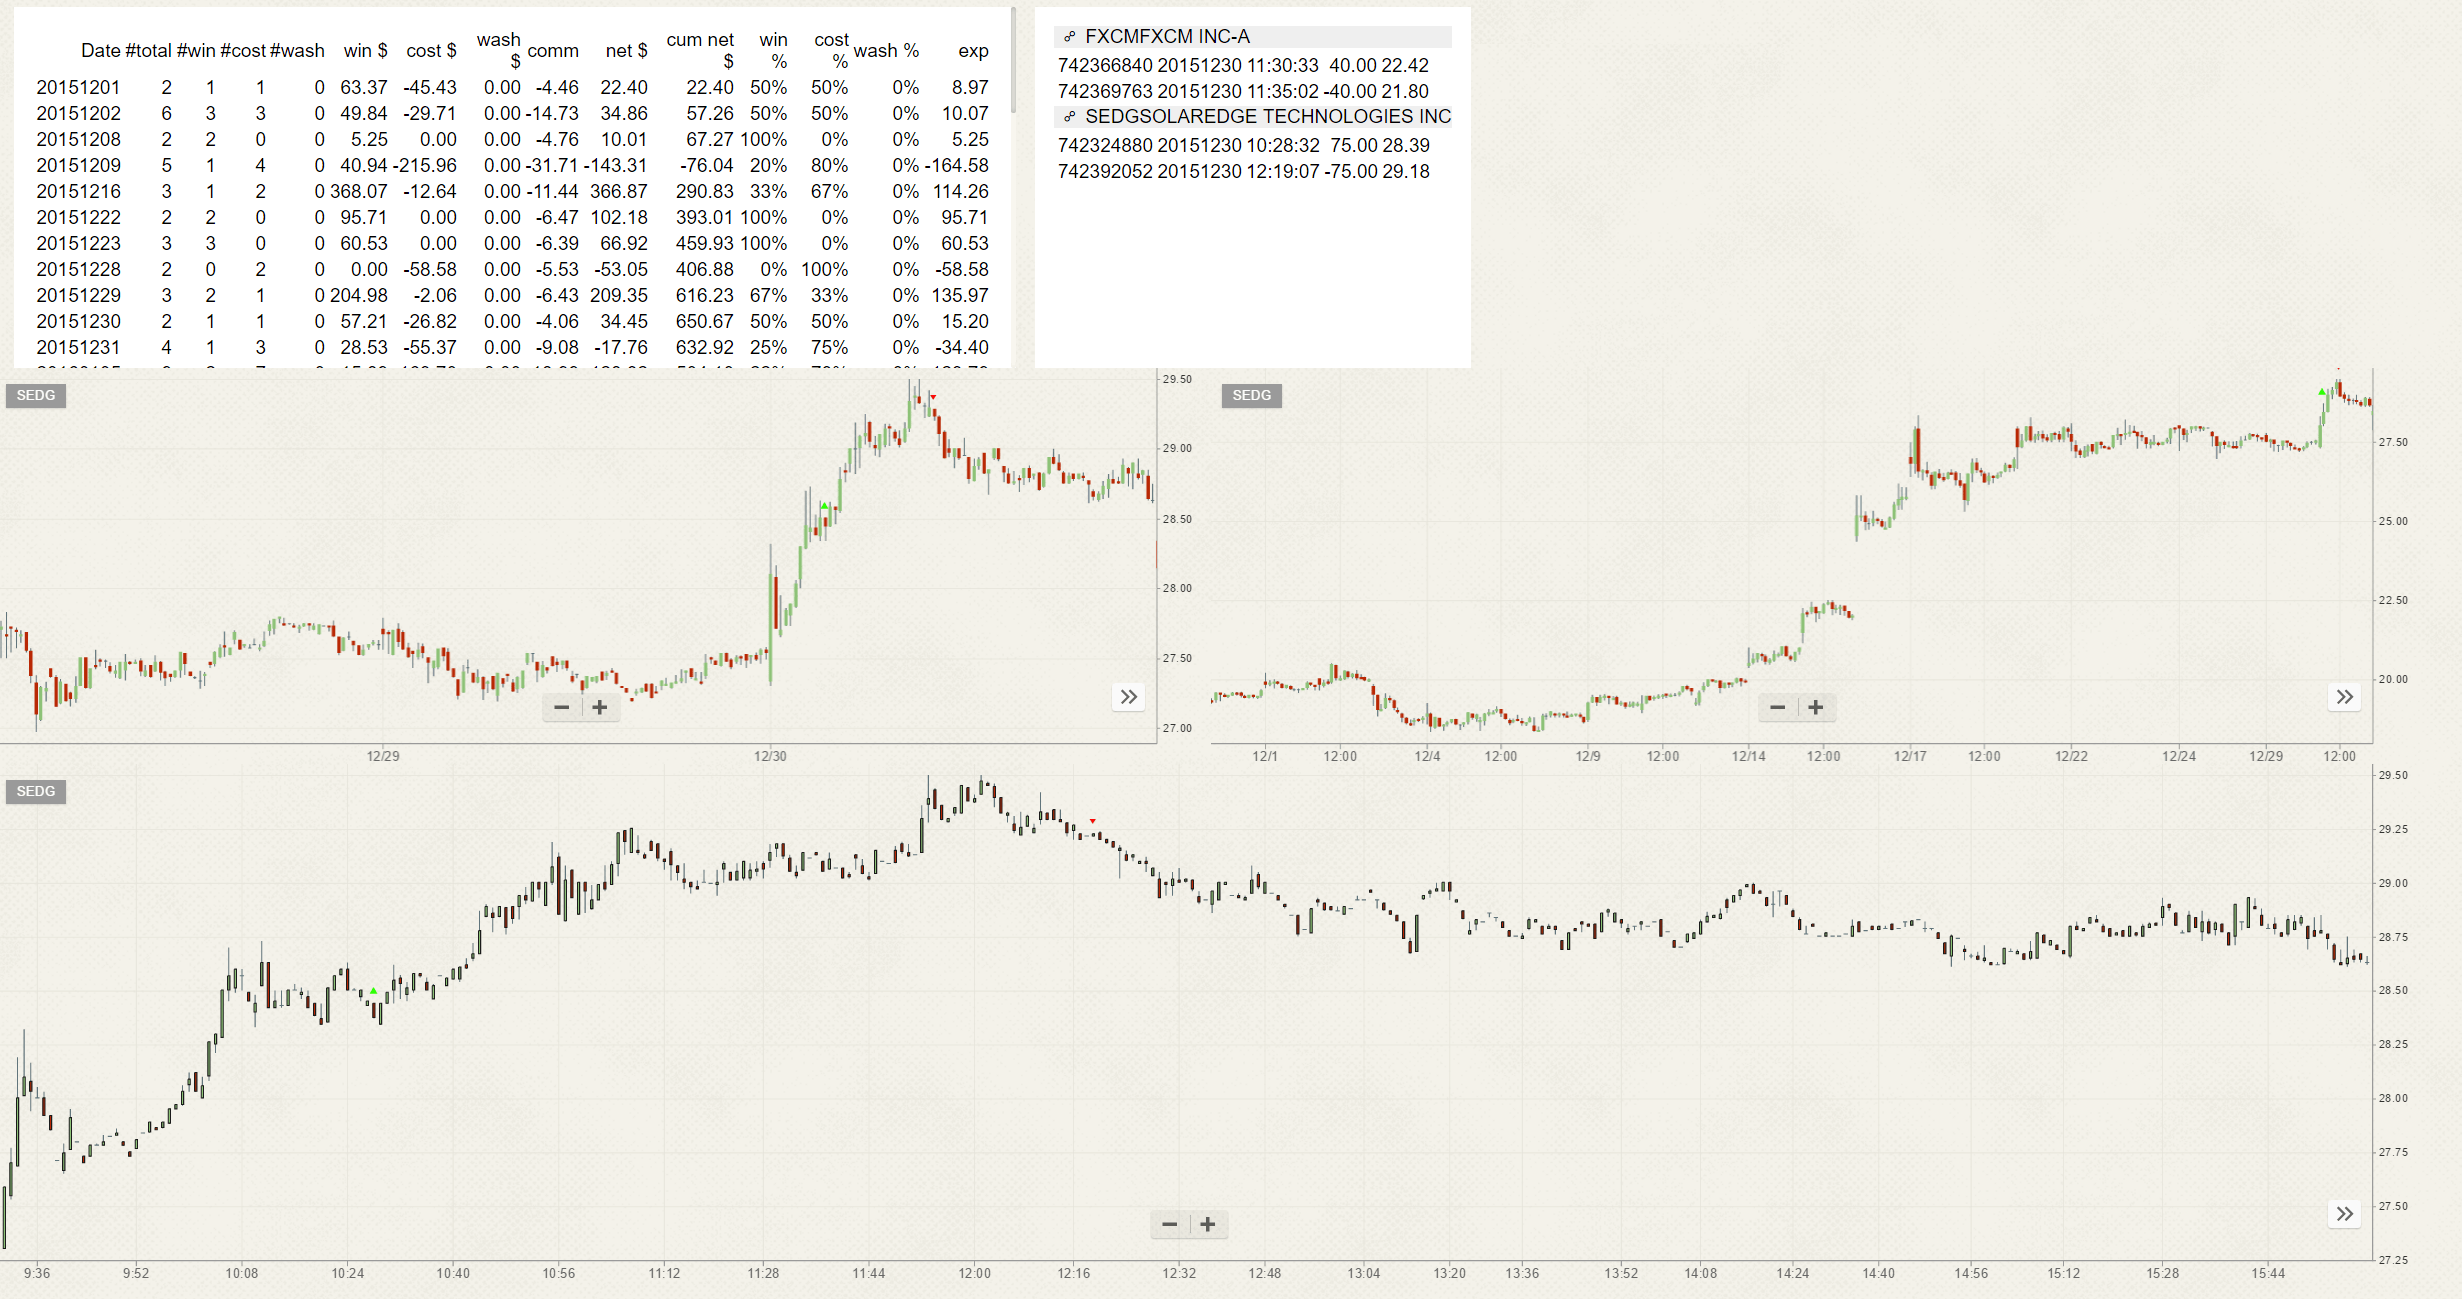The height and width of the screenshot is (1299, 2462).
Task: Select the 20151208 date row
Action: [x=512, y=139]
